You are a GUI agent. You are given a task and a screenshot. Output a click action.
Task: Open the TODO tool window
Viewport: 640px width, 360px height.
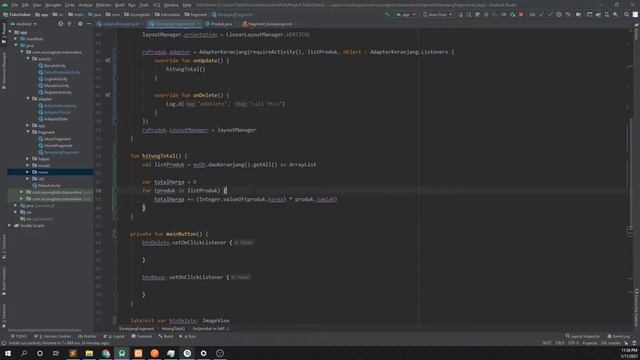coord(19,336)
